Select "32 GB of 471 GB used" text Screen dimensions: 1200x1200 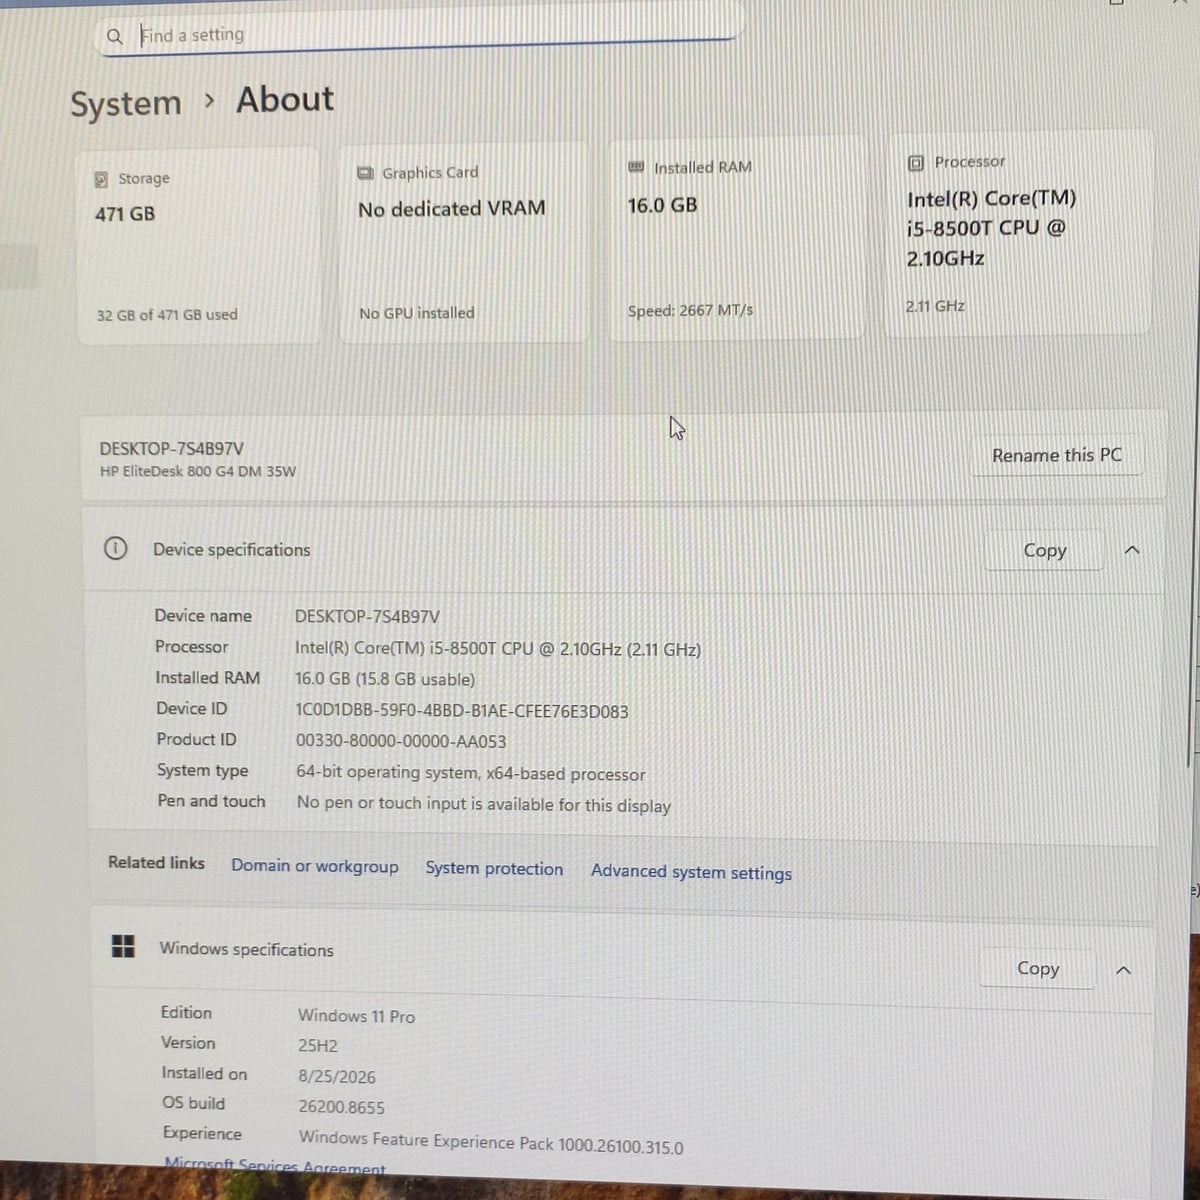click(167, 315)
